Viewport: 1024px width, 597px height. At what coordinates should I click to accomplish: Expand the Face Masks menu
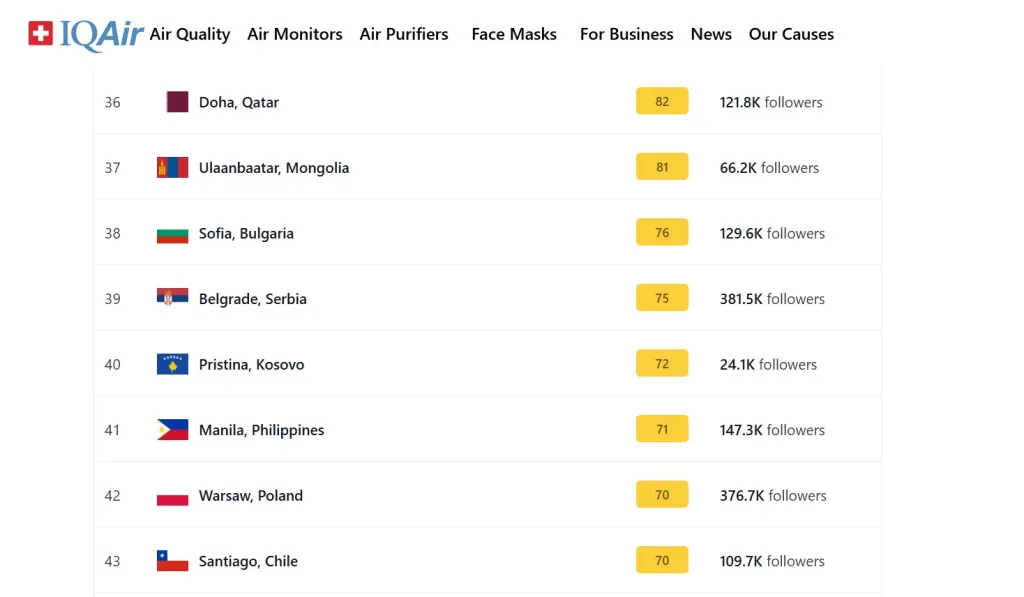[514, 34]
